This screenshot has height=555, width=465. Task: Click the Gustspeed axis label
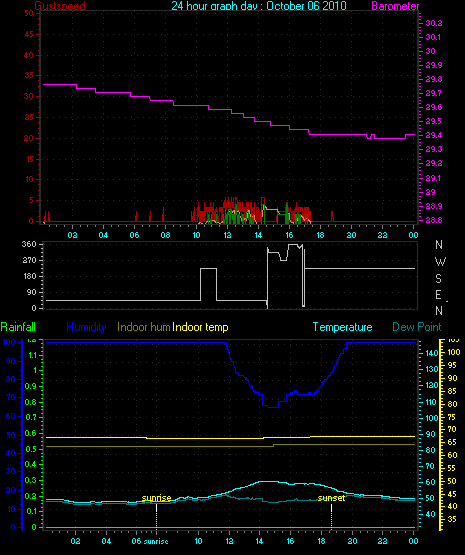60,6
